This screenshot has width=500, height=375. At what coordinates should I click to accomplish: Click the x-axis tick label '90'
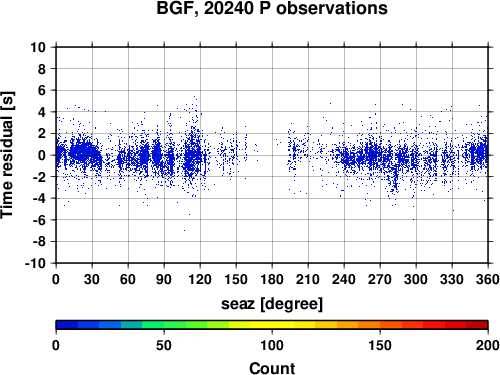(x=164, y=279)
